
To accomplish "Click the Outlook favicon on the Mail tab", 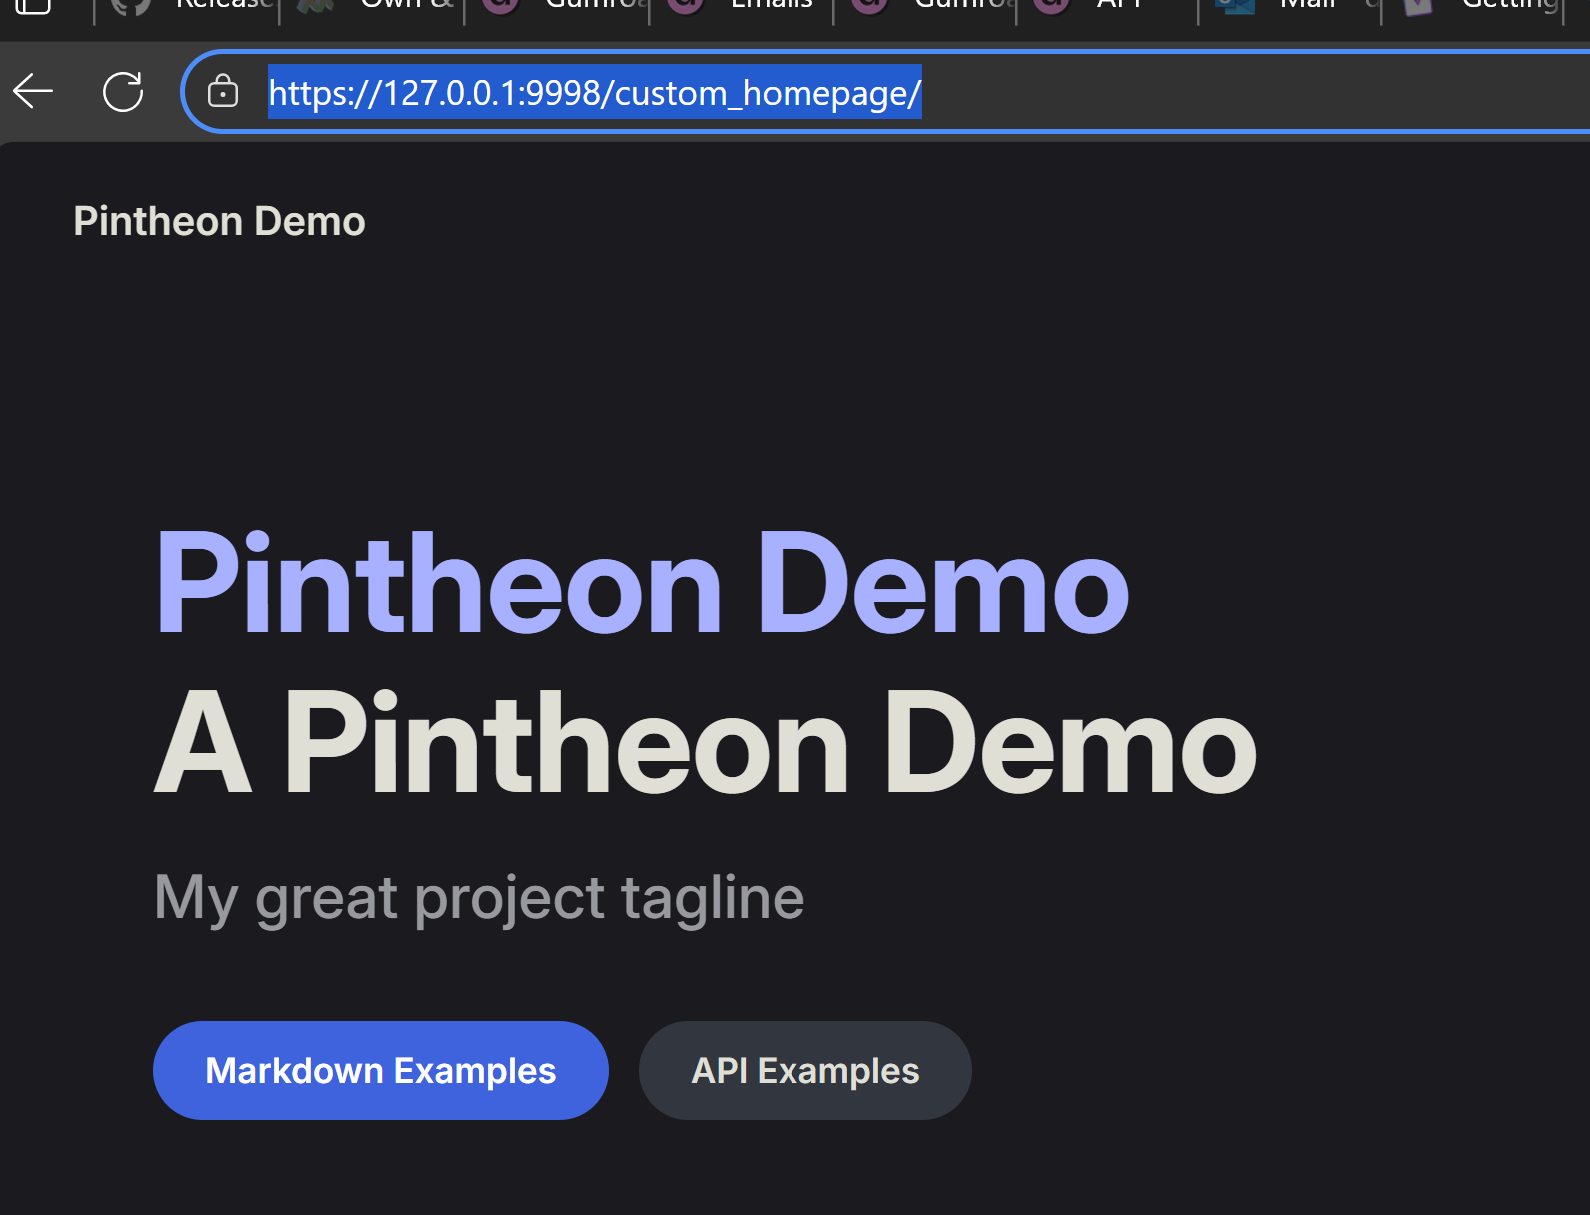I will pos(1235,6).
